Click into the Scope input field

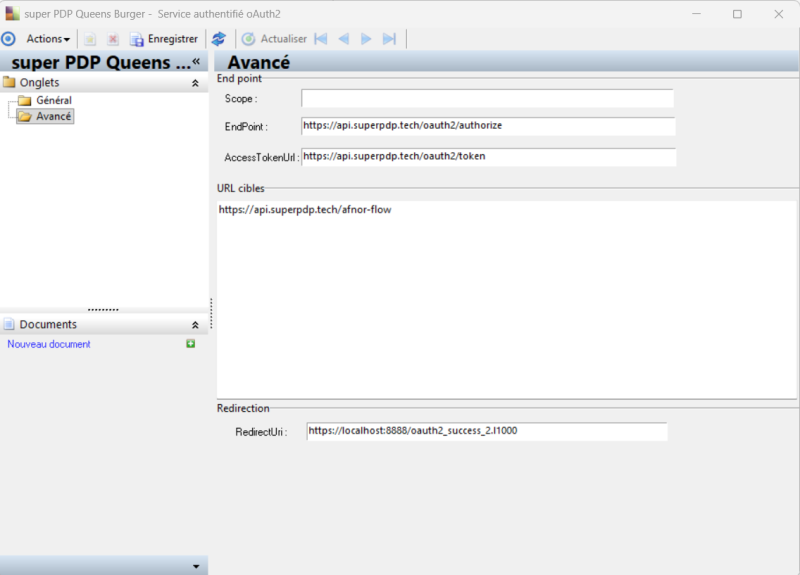tap(487, 98)
